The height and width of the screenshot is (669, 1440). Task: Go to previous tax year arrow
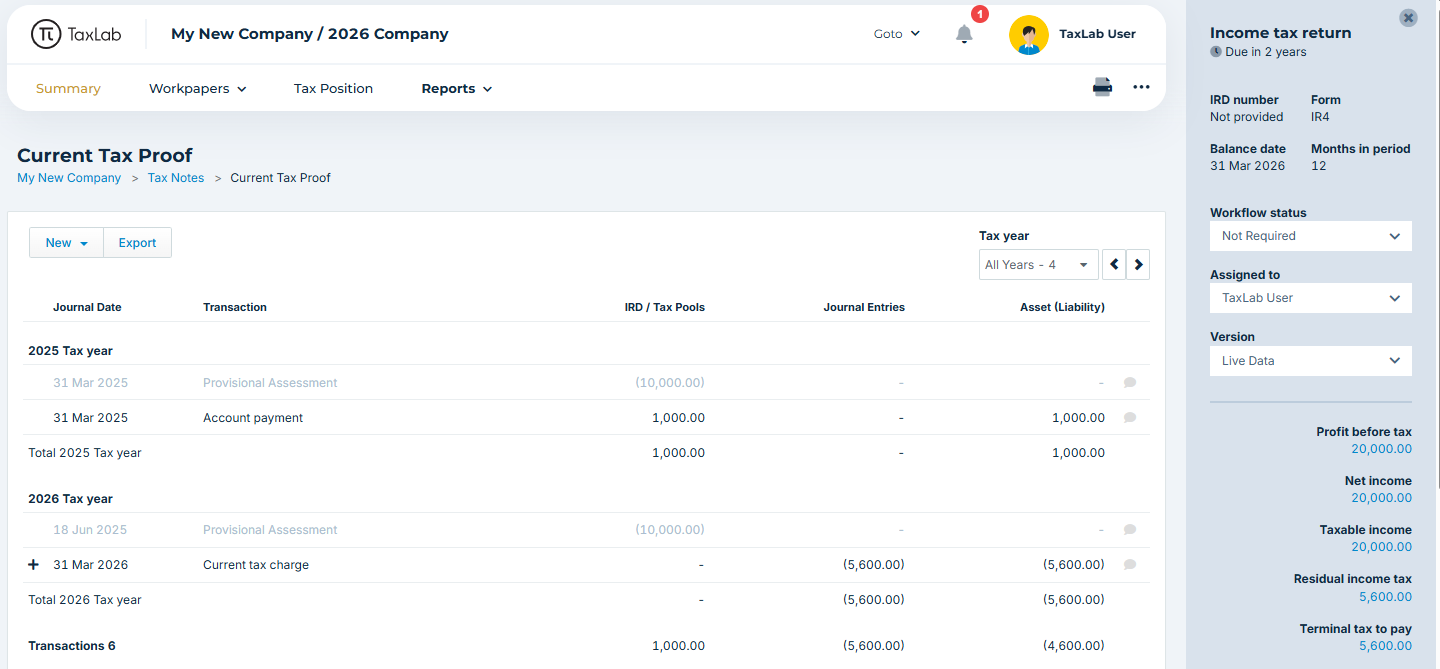(x=1114, y=265)
